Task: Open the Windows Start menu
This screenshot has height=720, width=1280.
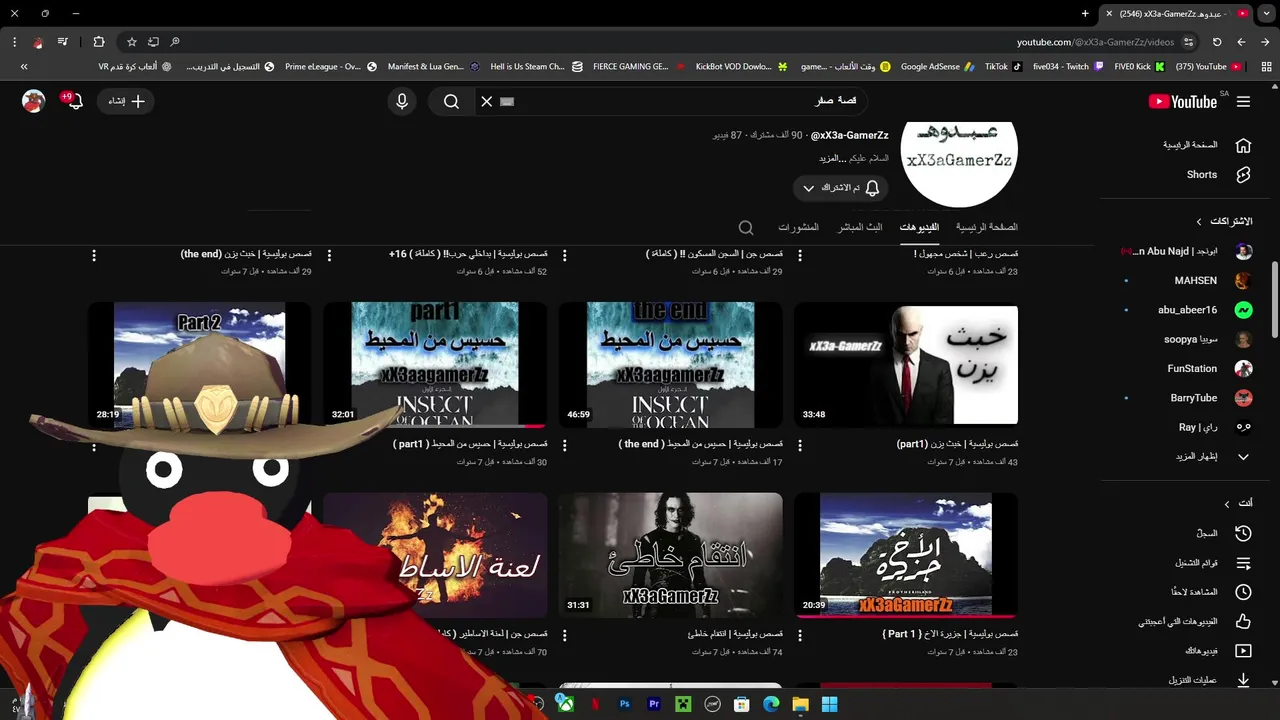Action: pyautogui.click(x=829, y=705)
